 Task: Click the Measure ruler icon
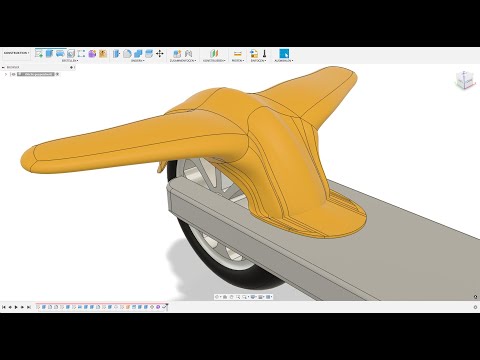237,53
